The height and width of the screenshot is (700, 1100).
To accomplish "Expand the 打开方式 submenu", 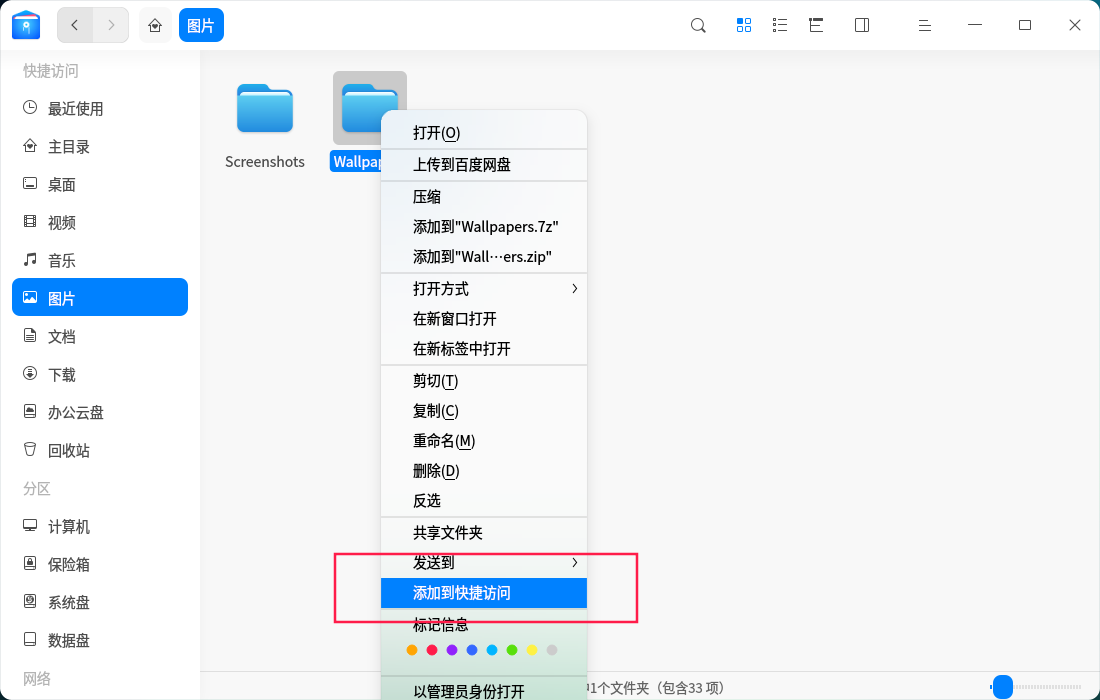I will (x=483, y=289).
